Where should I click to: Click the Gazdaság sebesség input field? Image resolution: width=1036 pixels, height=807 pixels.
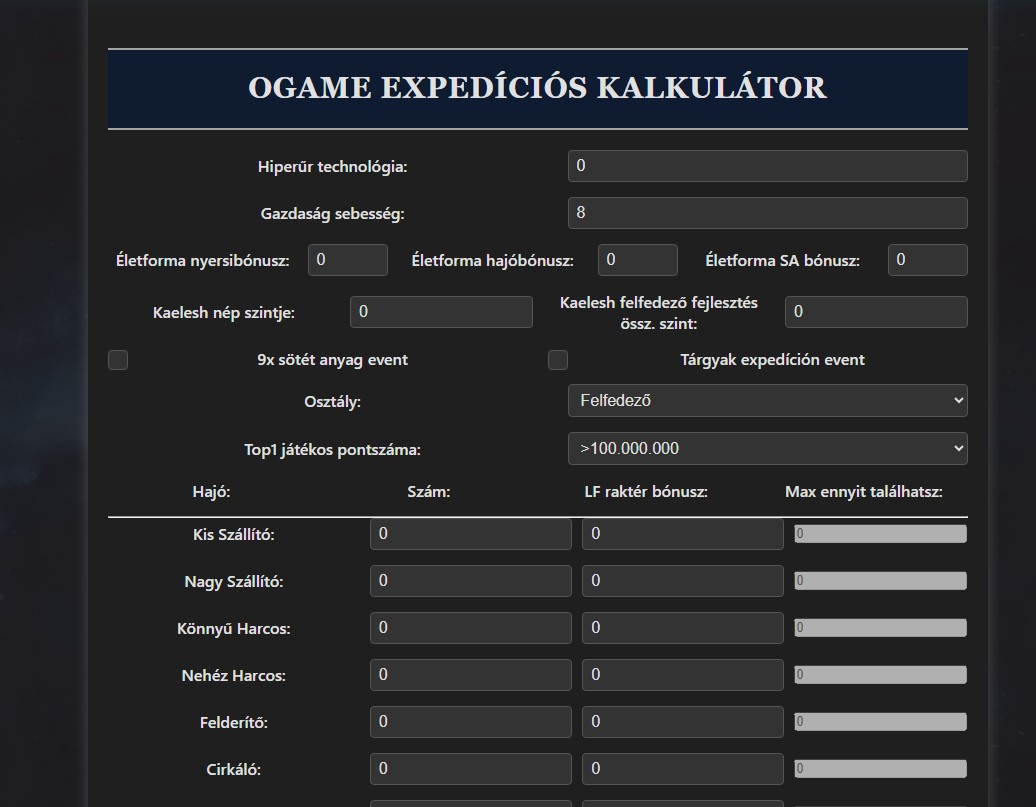point(768,213)
